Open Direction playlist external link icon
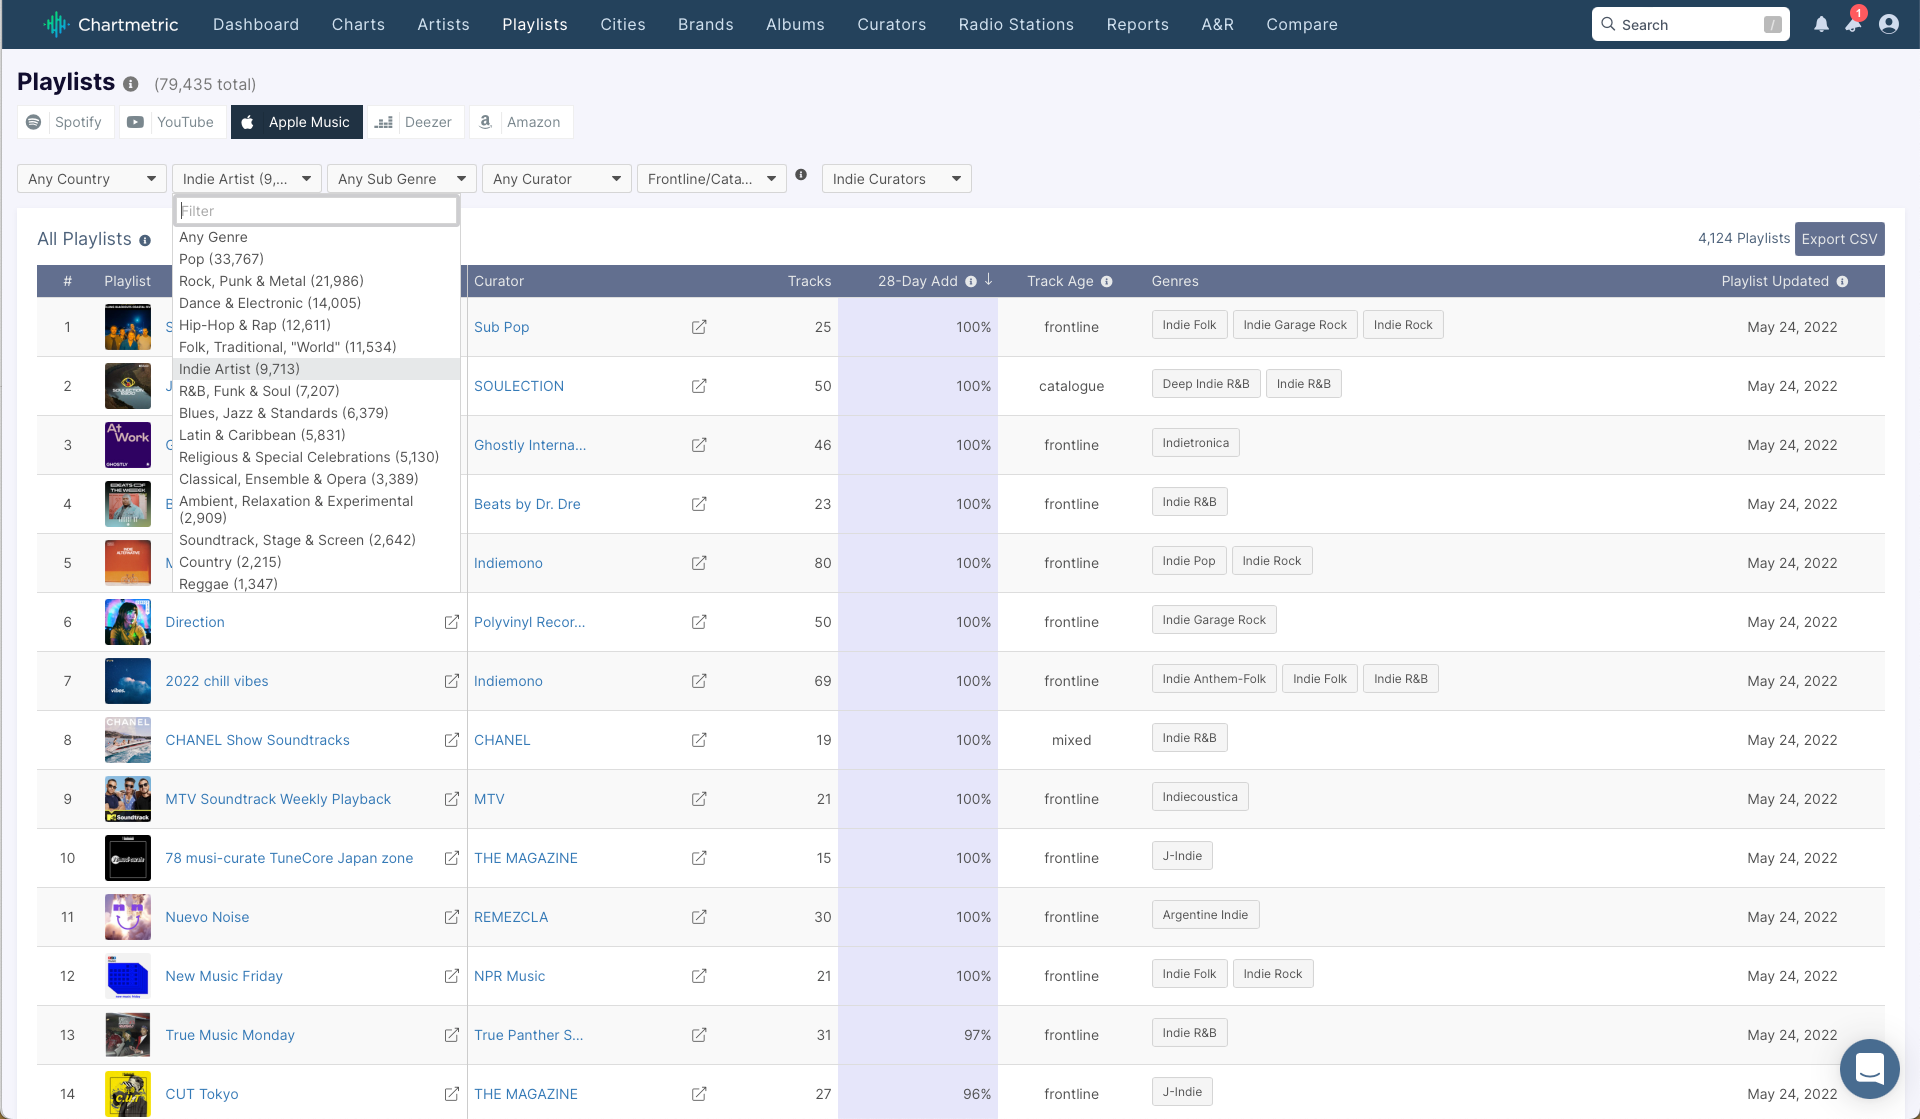 (452, 622)
